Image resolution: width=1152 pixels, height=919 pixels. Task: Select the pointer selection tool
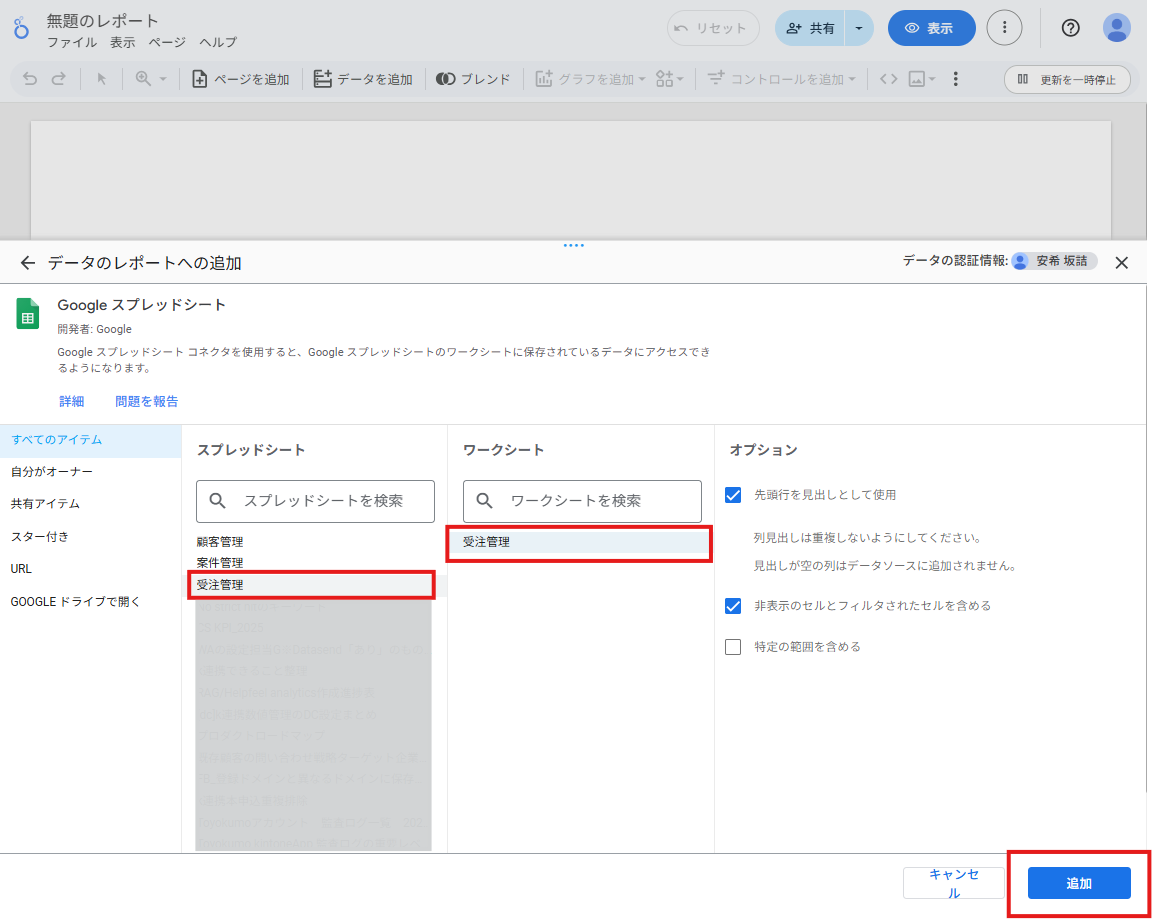pos(101,79)
